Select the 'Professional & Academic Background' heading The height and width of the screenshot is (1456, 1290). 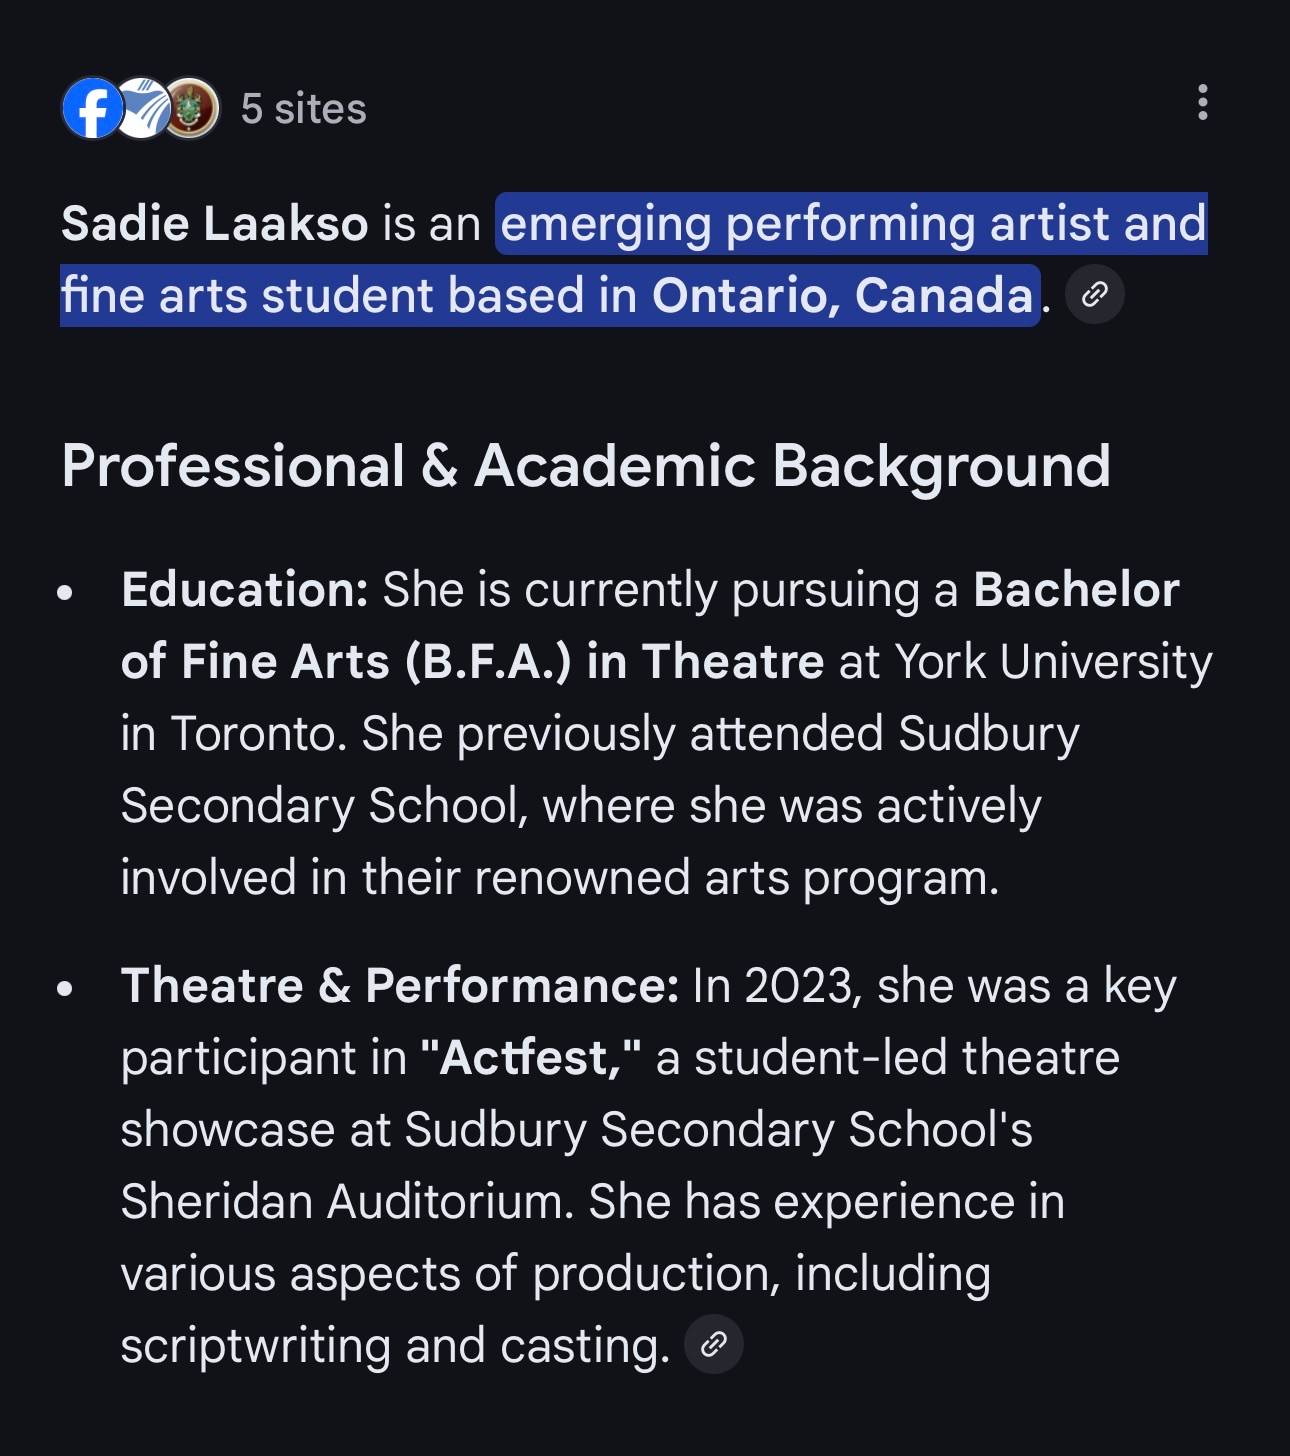click(x=586, y=466)
